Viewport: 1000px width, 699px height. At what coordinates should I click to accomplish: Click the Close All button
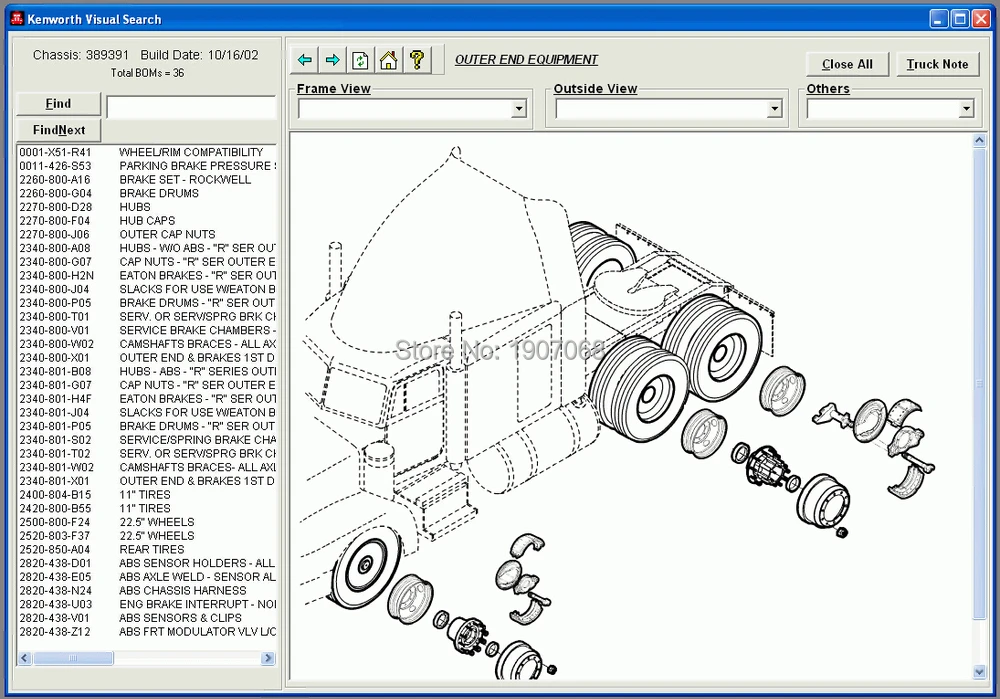[847, 64]
